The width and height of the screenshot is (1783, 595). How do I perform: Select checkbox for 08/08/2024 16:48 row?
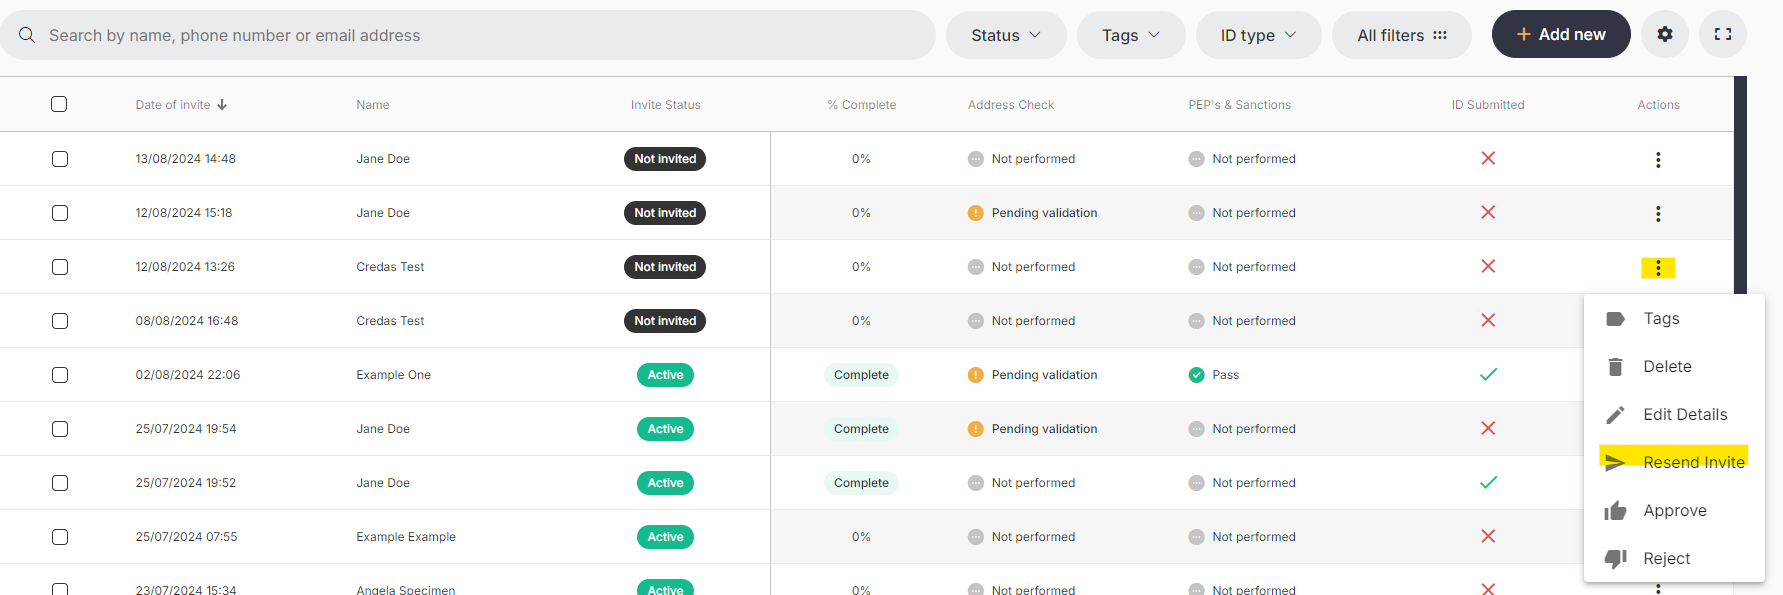coord(60,321)
